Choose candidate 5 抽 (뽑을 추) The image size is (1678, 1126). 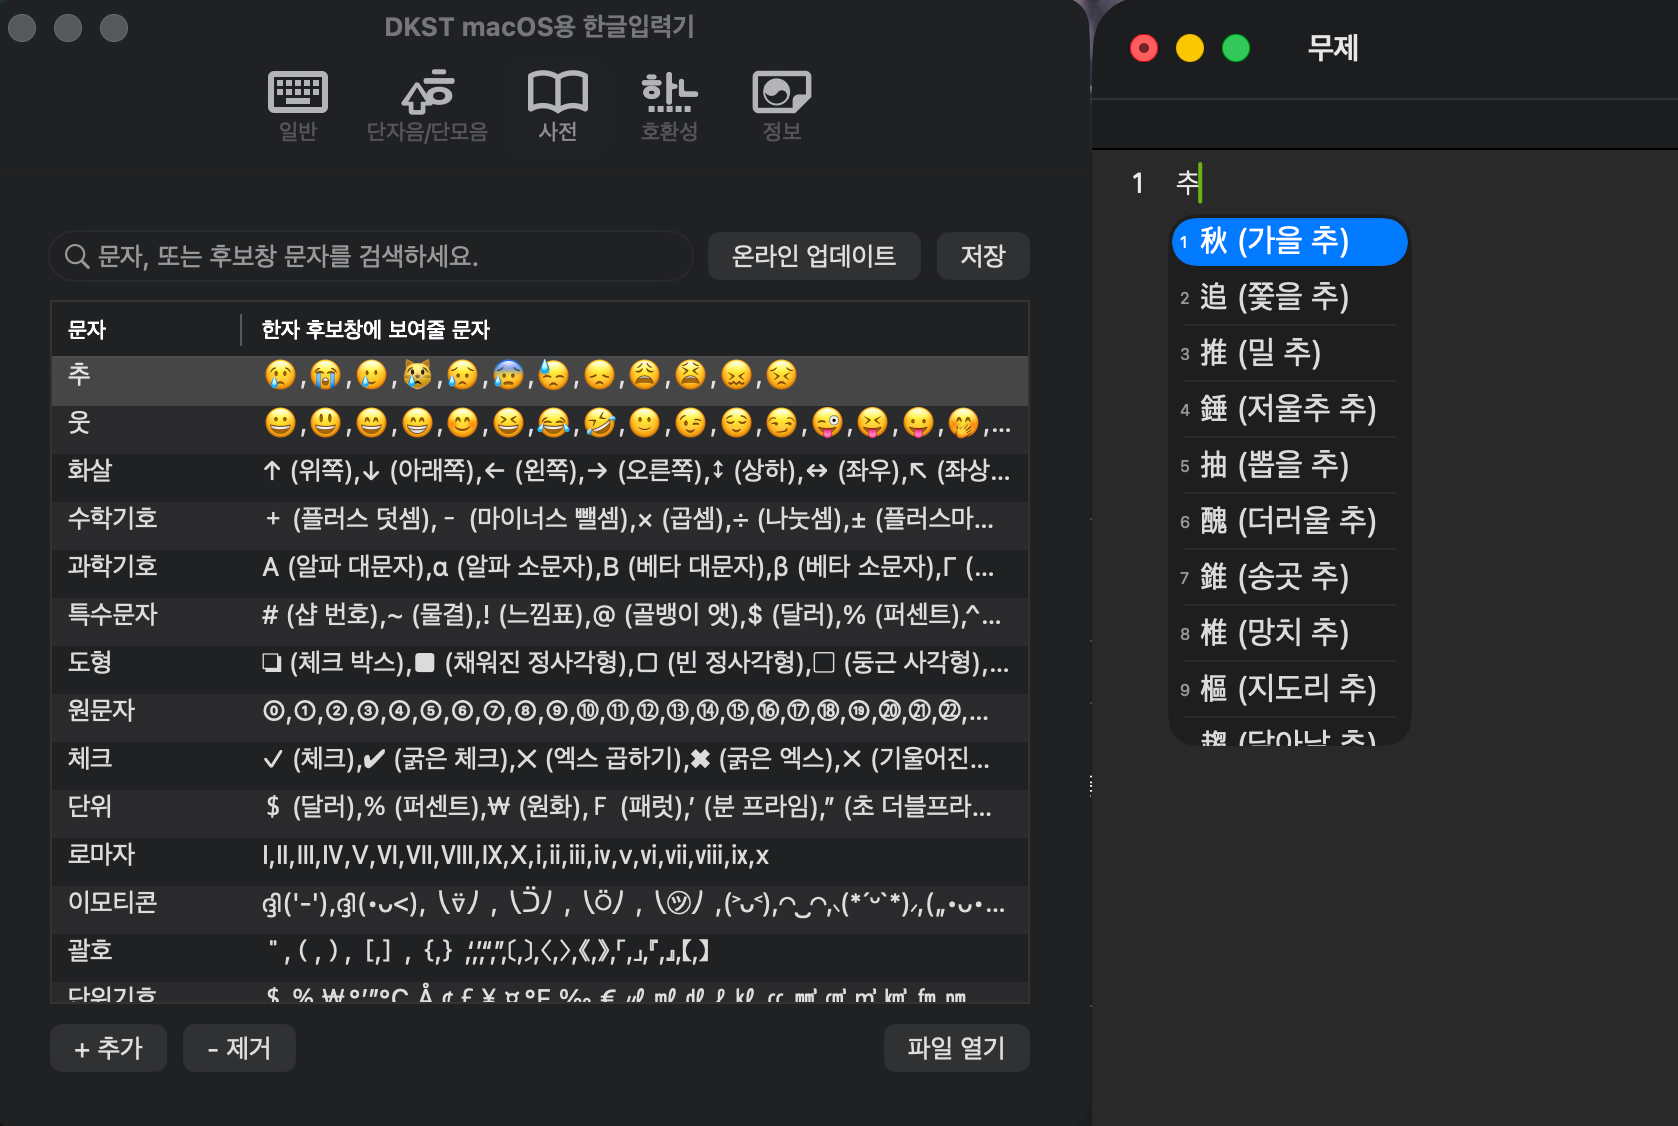coord(1289,465)
